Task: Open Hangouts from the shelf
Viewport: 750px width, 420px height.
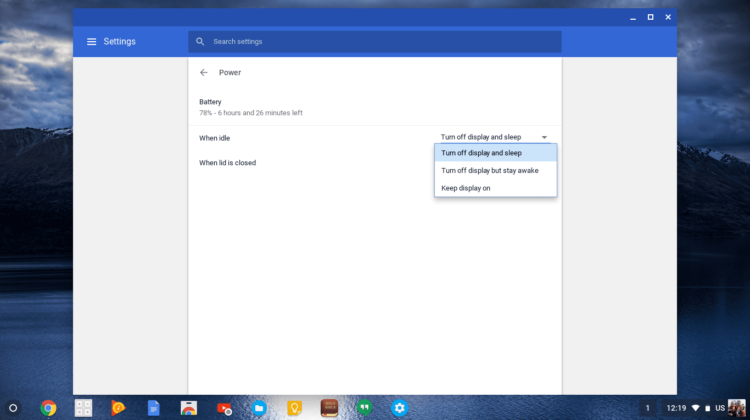Action: point(365,407)
